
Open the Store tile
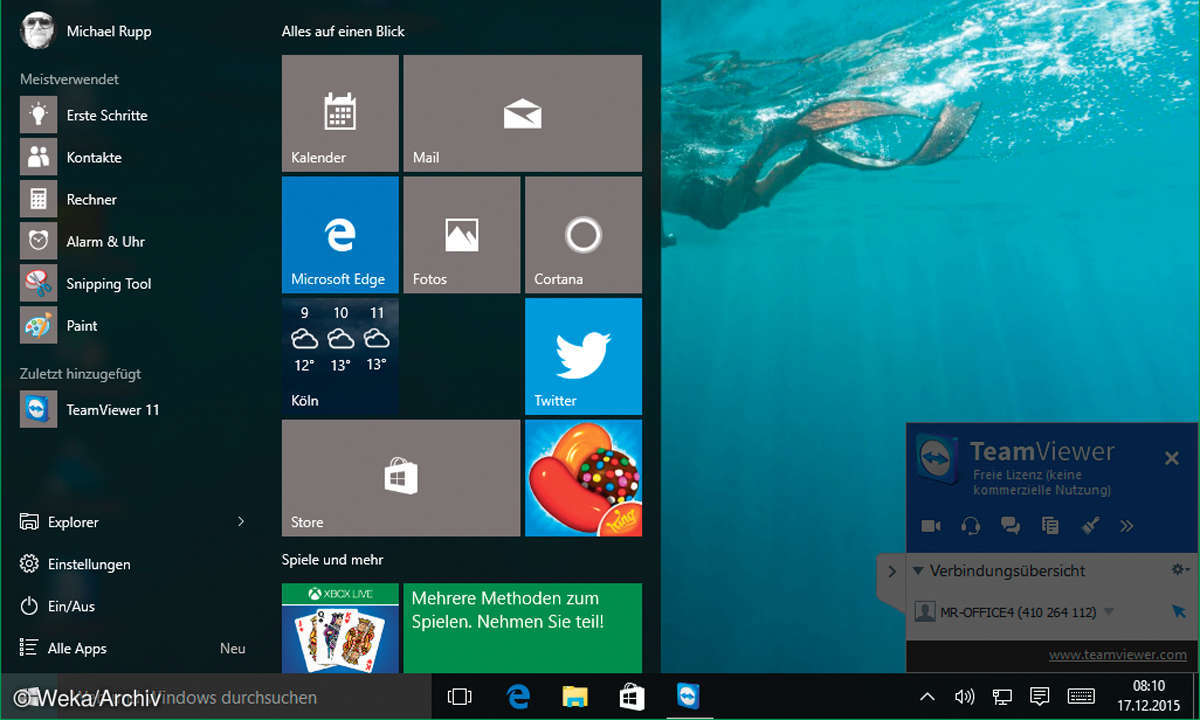pyautogui.click(x=401, y=478)
